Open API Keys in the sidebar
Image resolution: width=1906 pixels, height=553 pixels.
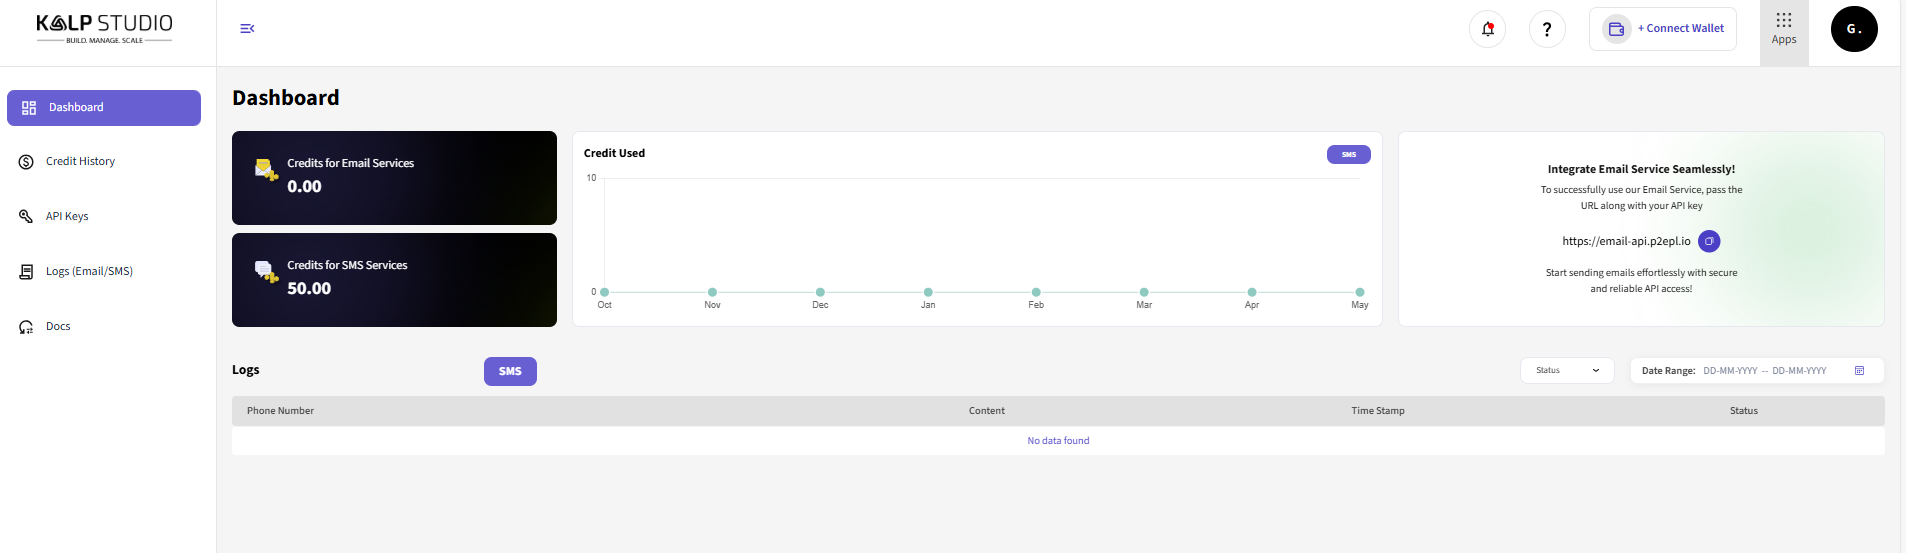[x=67, y=217]
